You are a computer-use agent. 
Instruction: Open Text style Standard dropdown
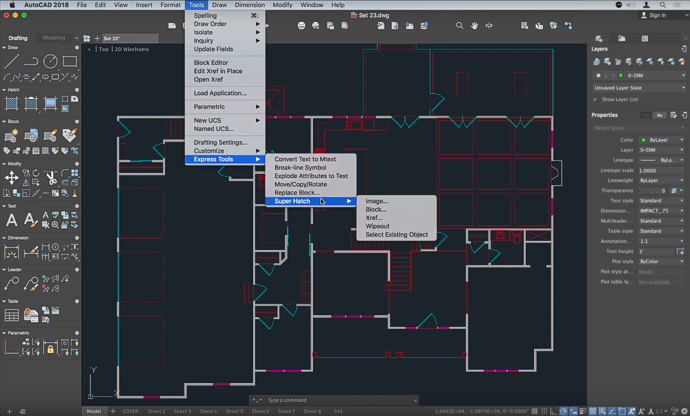662,201
